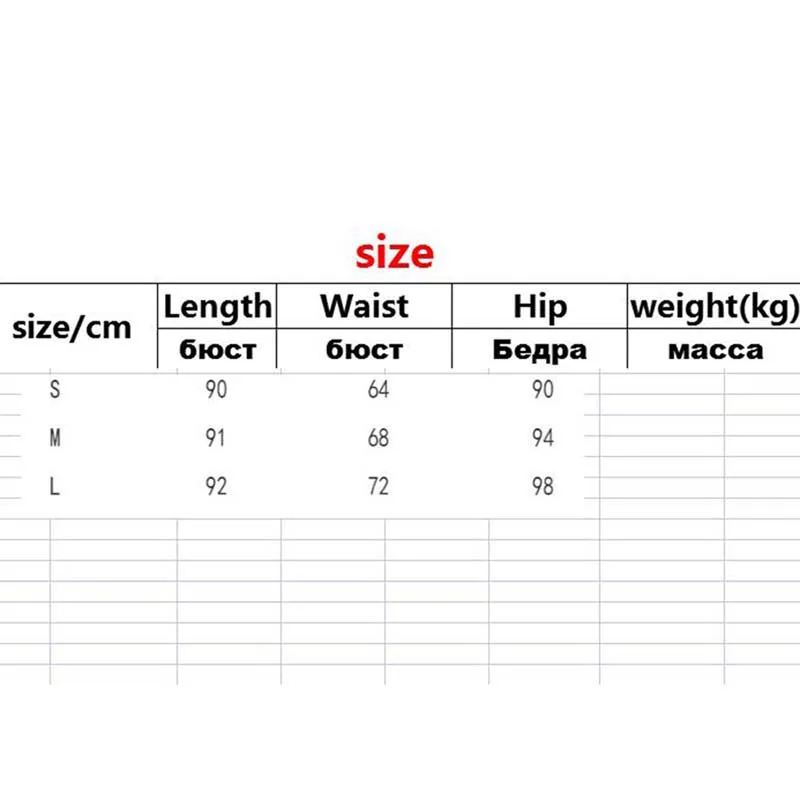
Task: Select the "Бедра" subheader cell
Action: [540, 349]
